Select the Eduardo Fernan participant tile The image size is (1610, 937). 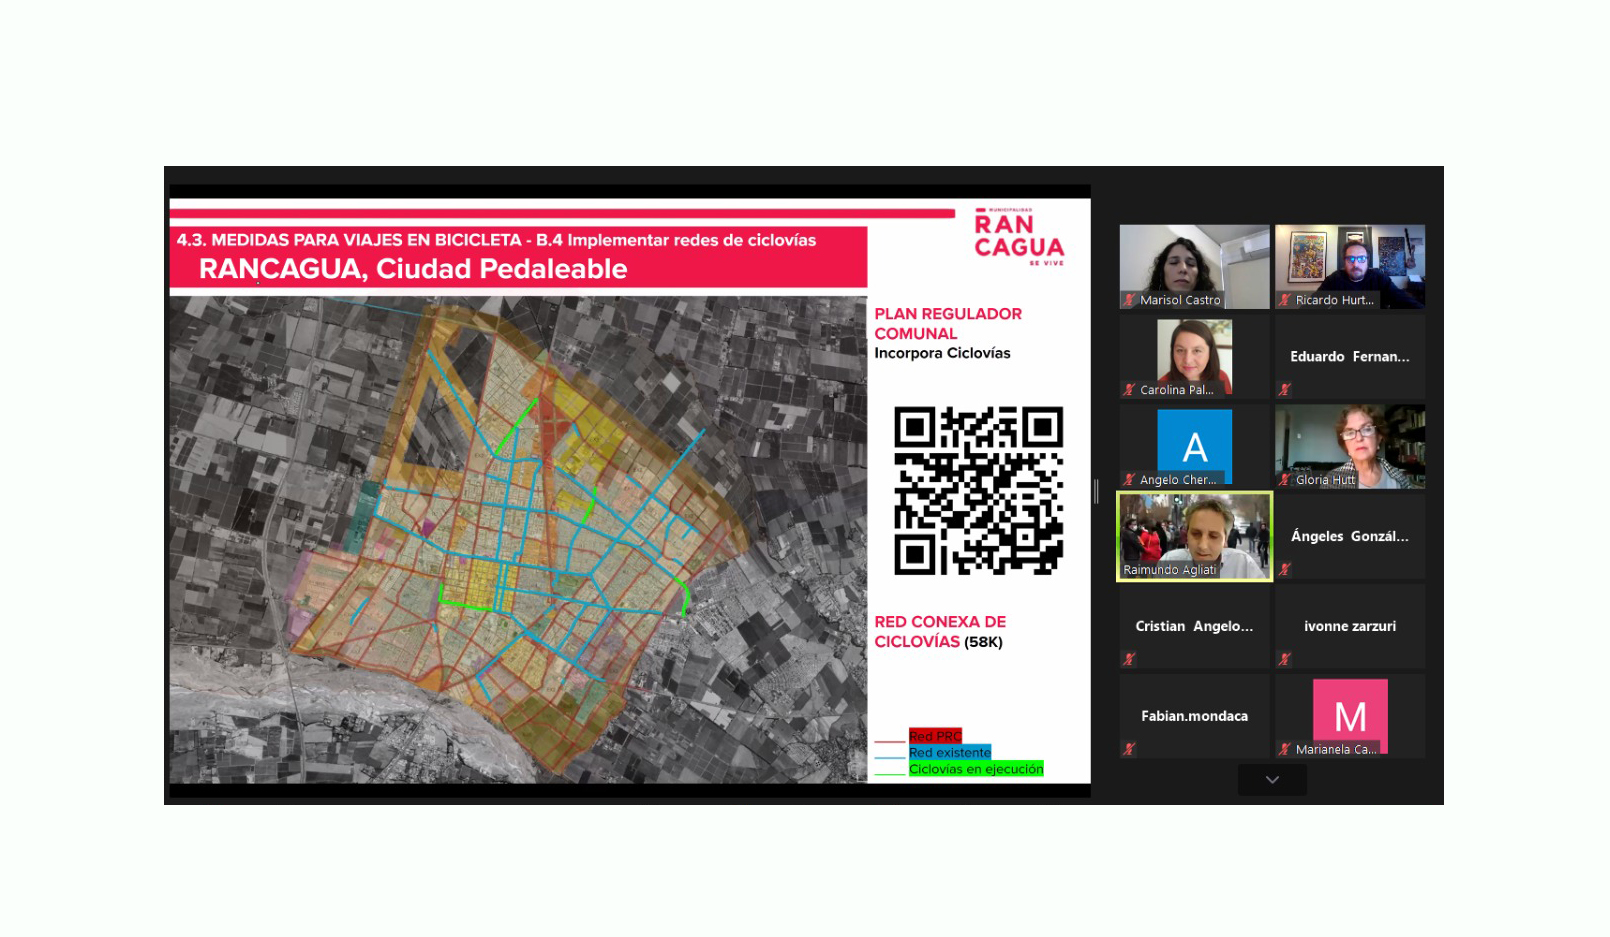(x=1350, y=356)
